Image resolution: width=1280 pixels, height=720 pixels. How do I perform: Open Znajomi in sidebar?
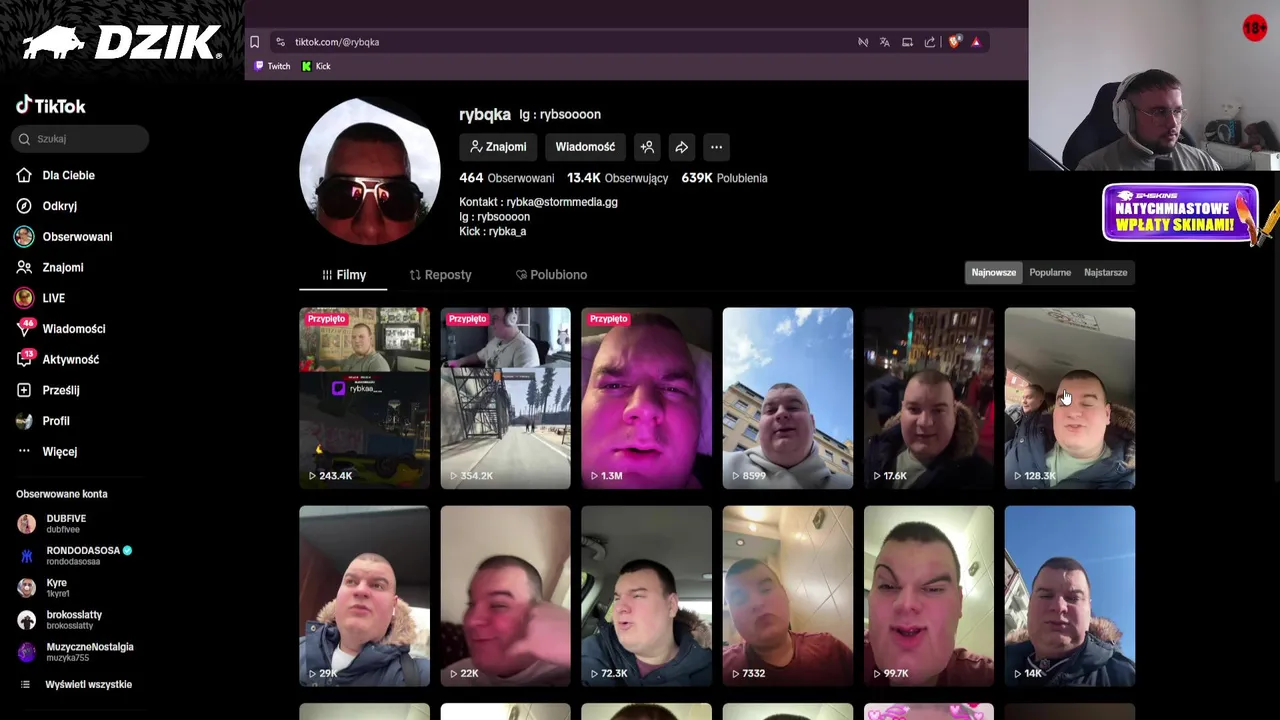coord(63,267)
